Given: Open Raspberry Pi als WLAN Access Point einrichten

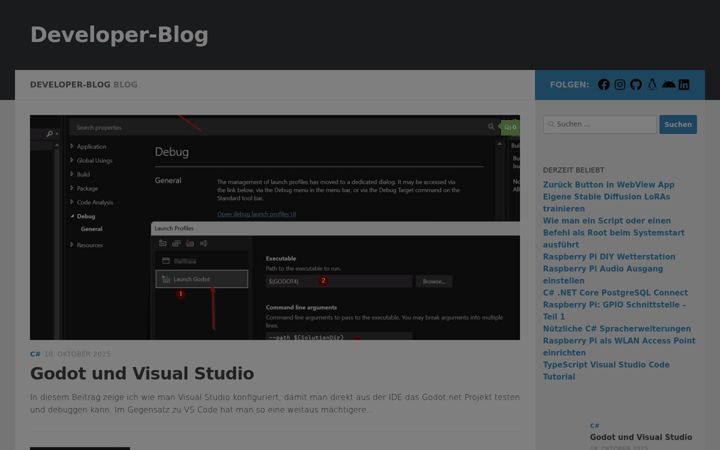Looking at the screenshot, I should pos(619,347).
